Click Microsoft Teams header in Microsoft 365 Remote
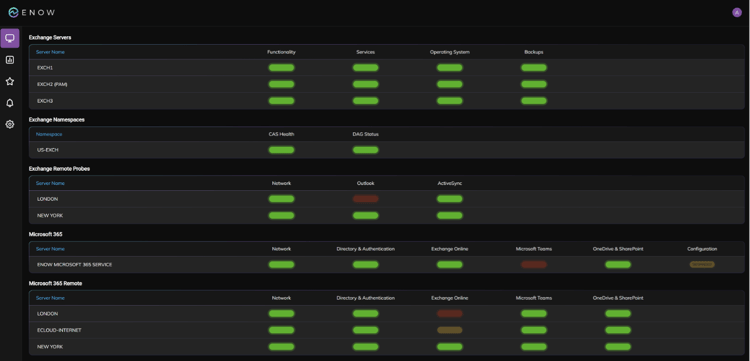The width and height of the screenshot is (750, 361). tap(534, 298)
